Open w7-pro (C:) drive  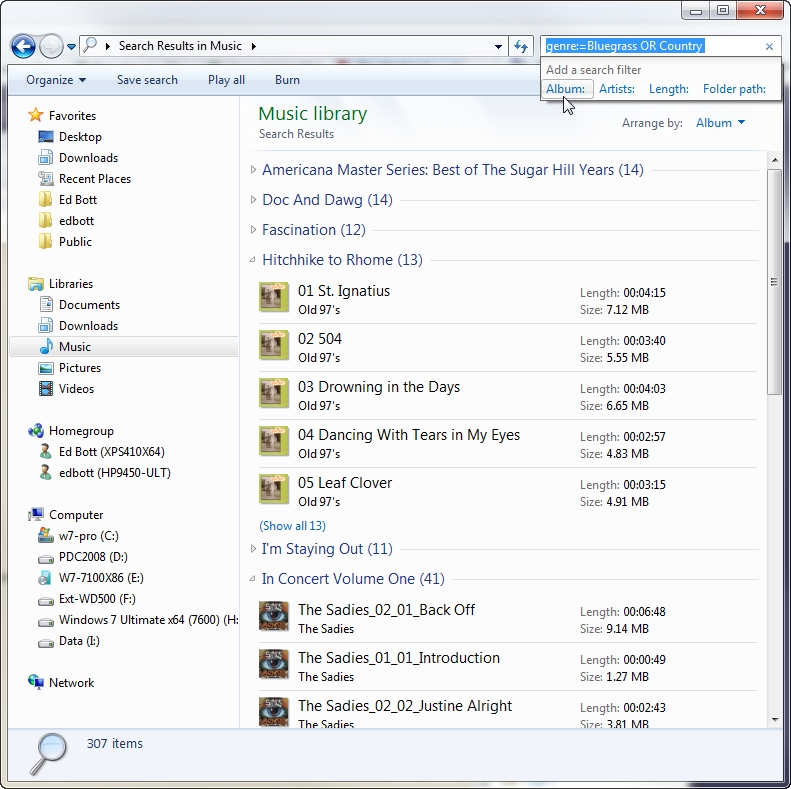88,536
